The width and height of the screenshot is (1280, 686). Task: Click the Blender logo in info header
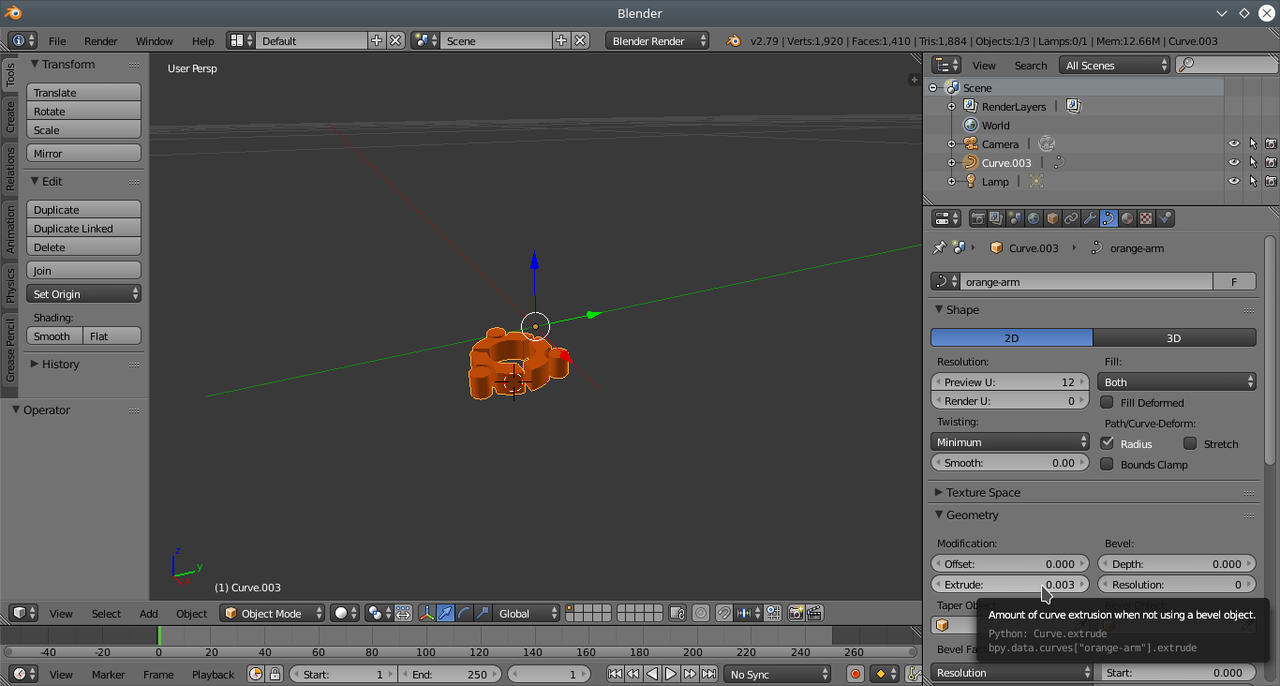(x=733, y=41)
